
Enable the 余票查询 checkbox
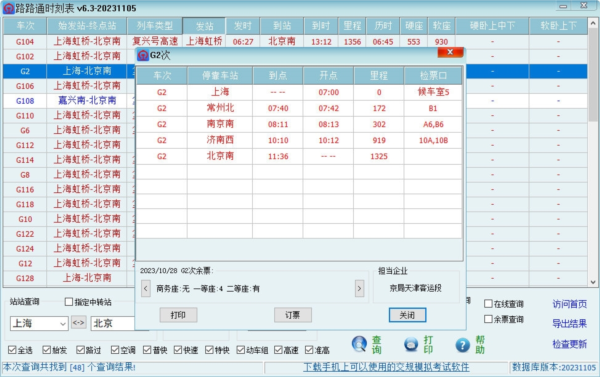[488, 319]
